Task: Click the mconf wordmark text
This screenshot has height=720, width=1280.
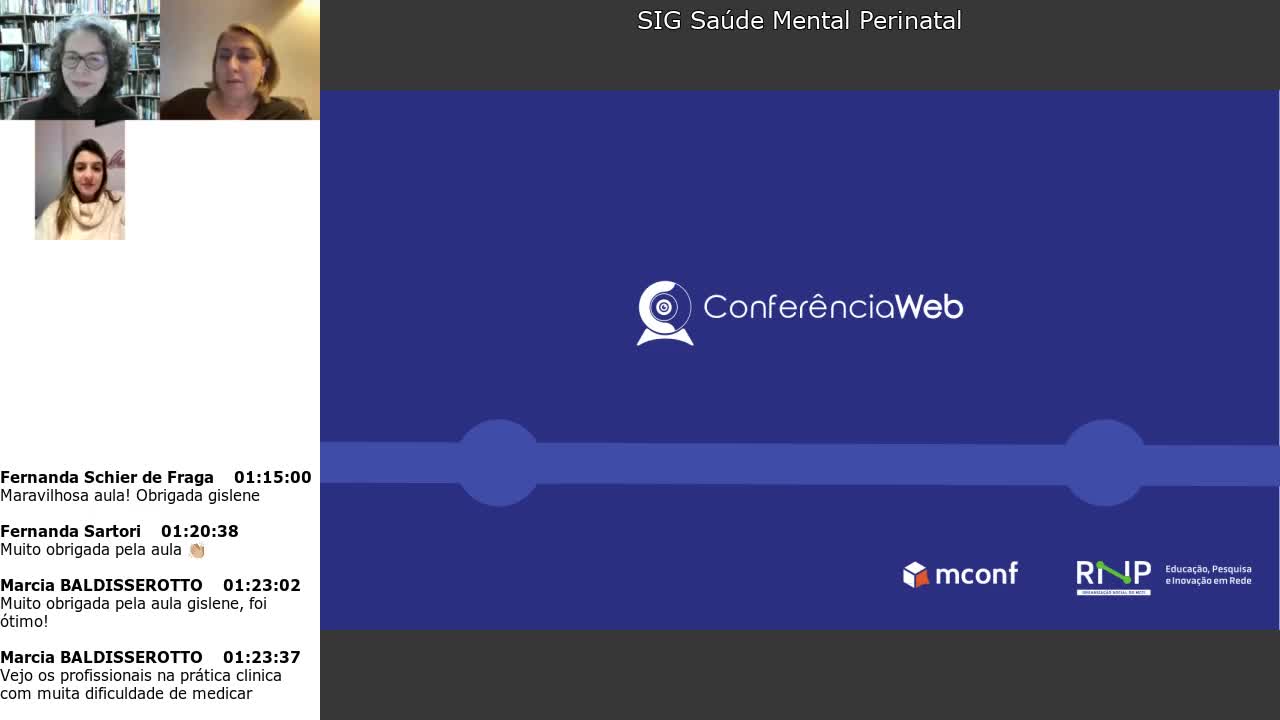Action: click(x=976, y=574)
